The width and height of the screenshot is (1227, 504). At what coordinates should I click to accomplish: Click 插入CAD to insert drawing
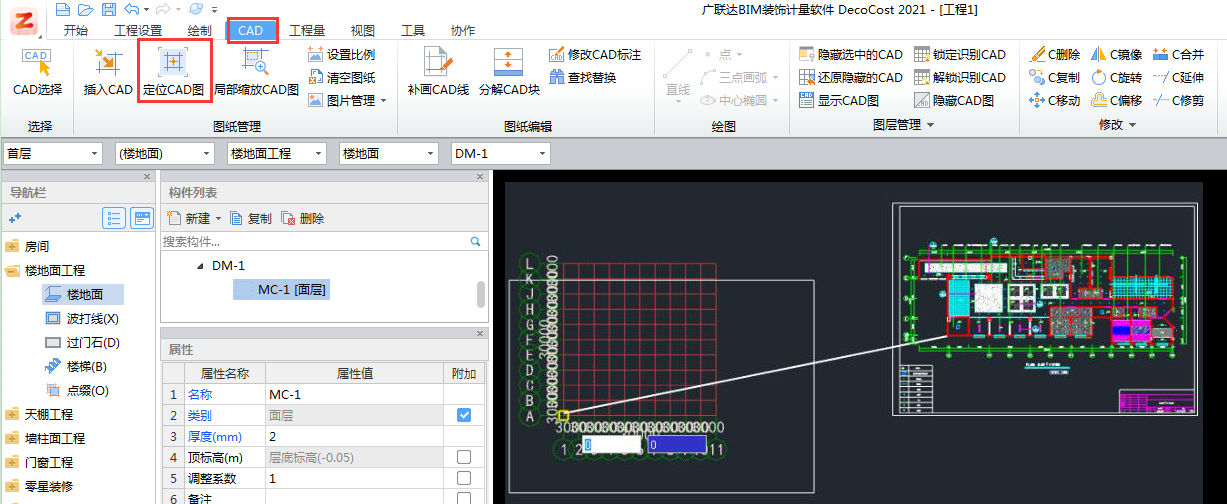(x=108, y=72)
